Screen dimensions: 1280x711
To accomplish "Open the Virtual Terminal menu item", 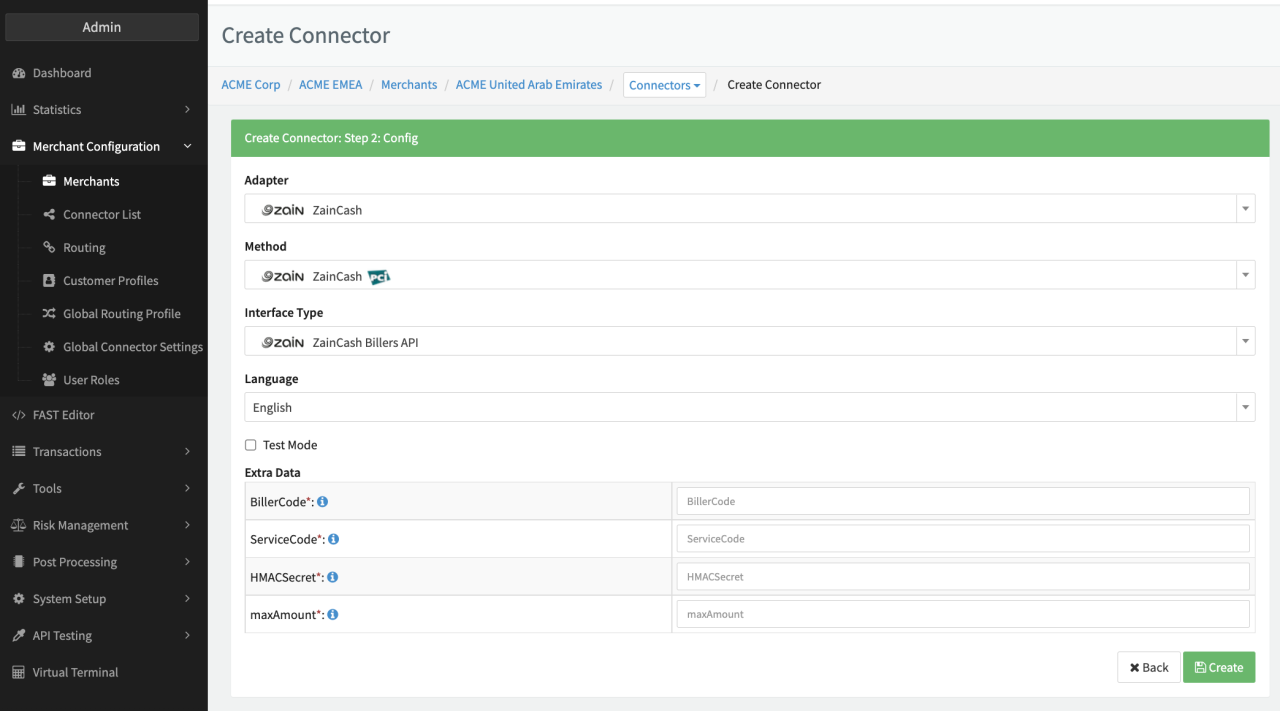I will [x=75, y=672].
